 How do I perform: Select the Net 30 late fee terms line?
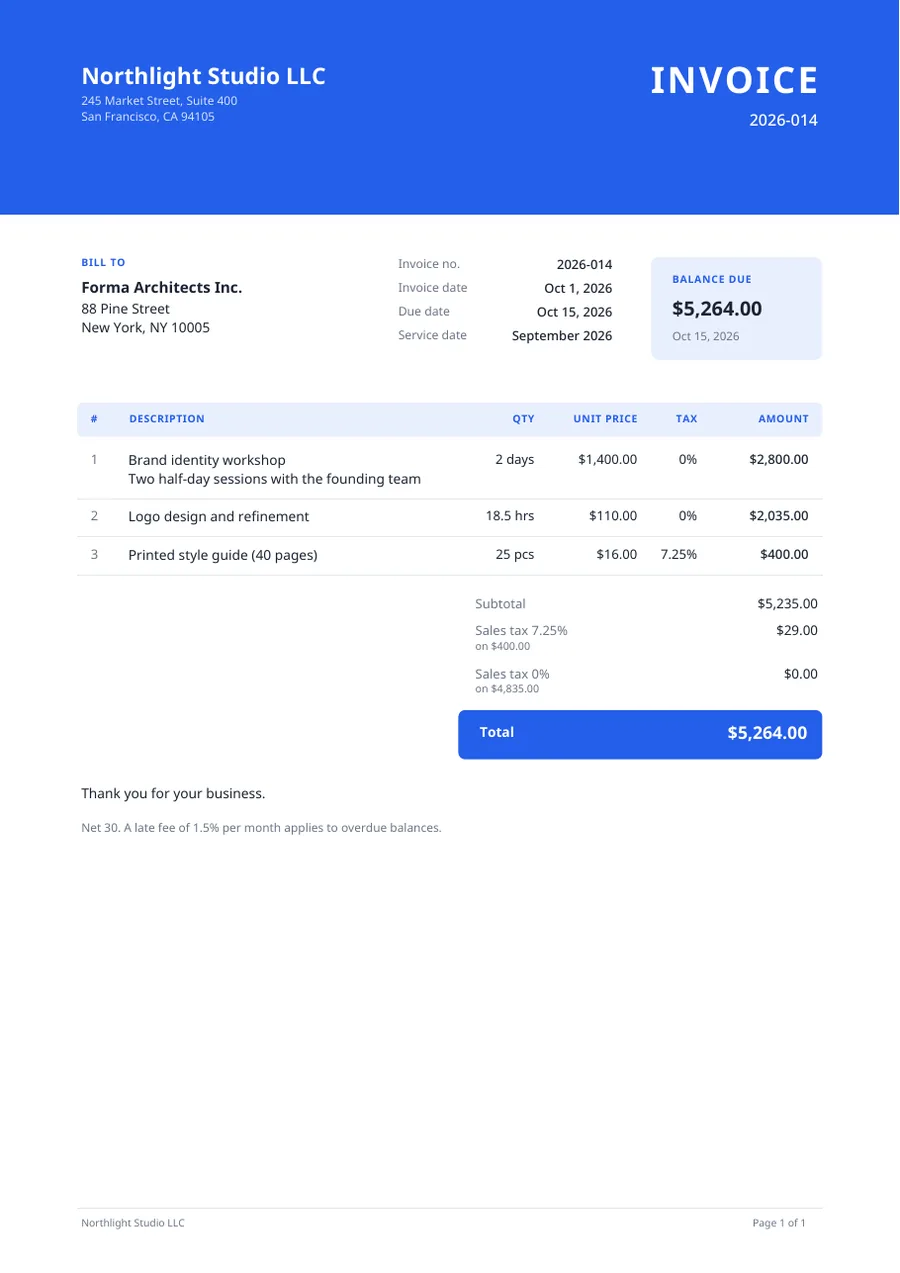click(261, 828)
